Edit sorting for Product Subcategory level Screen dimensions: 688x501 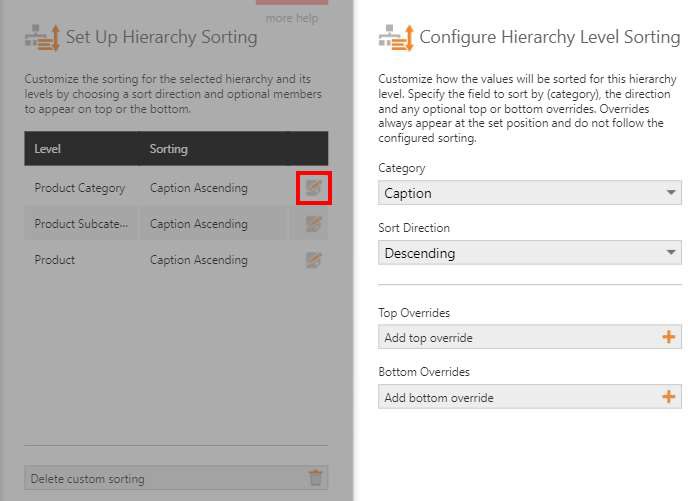tap(314, 224)
